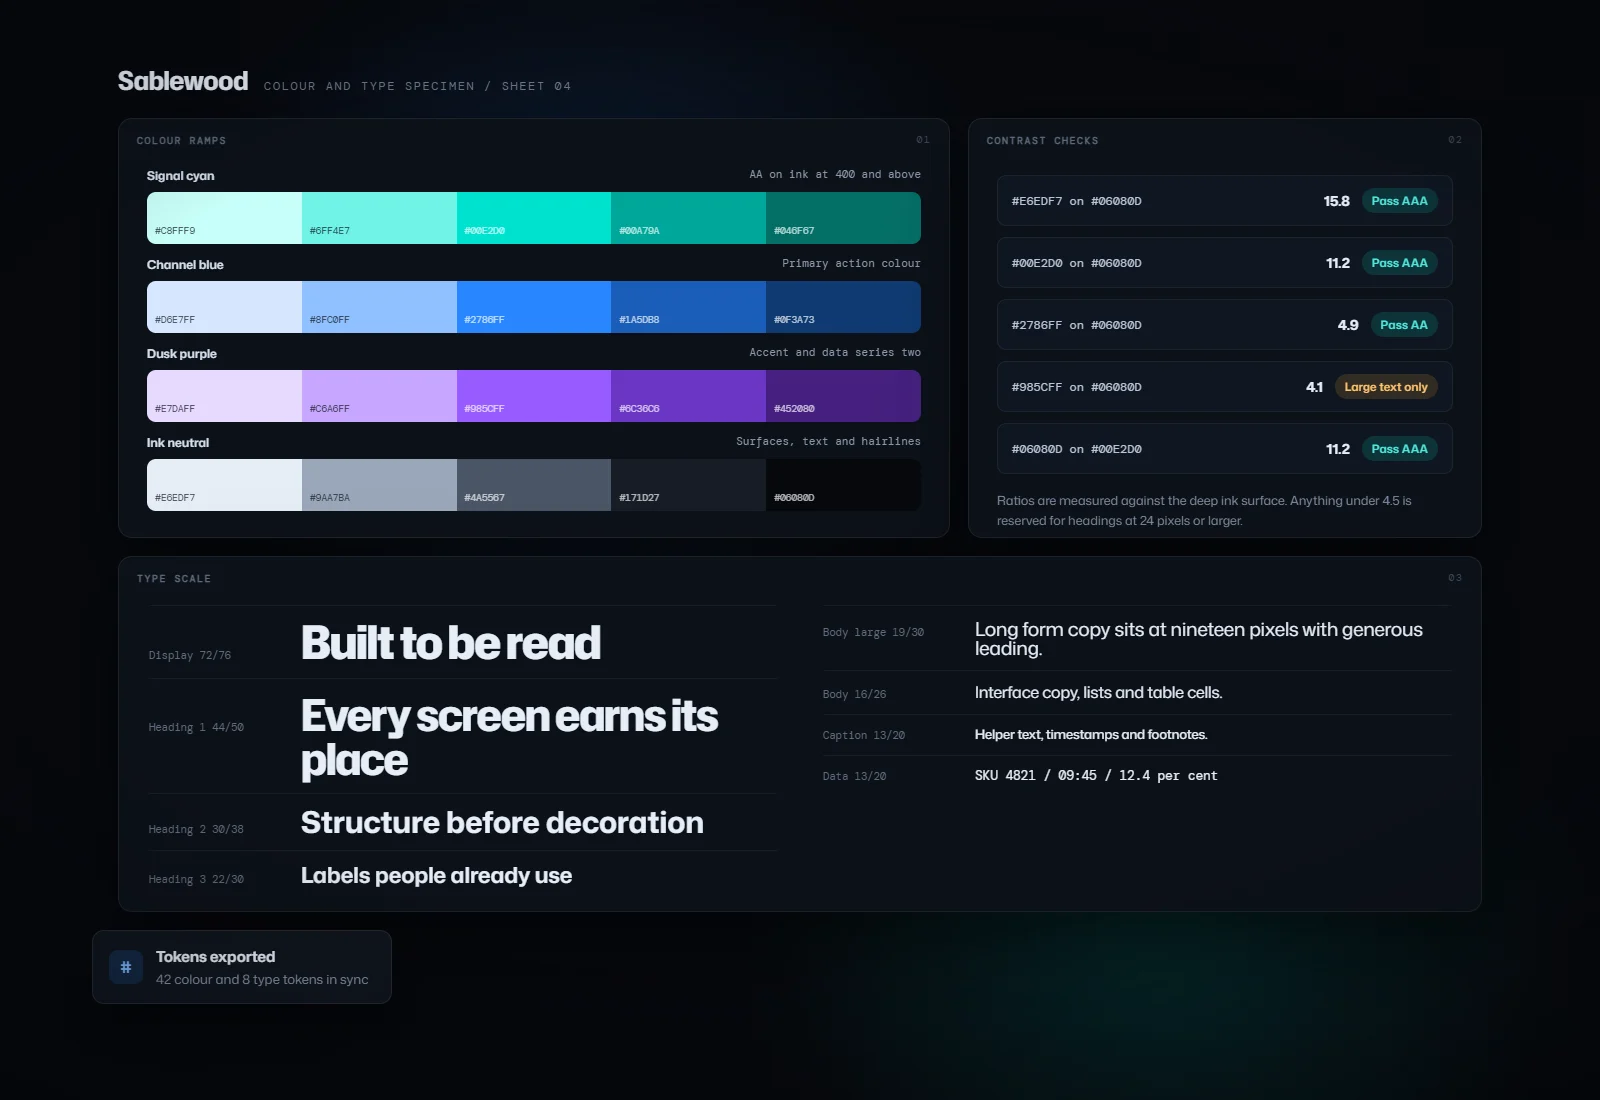Click the 4.9 contrast ratio value
The image size is (1600, 1100).
point(1348,325)
